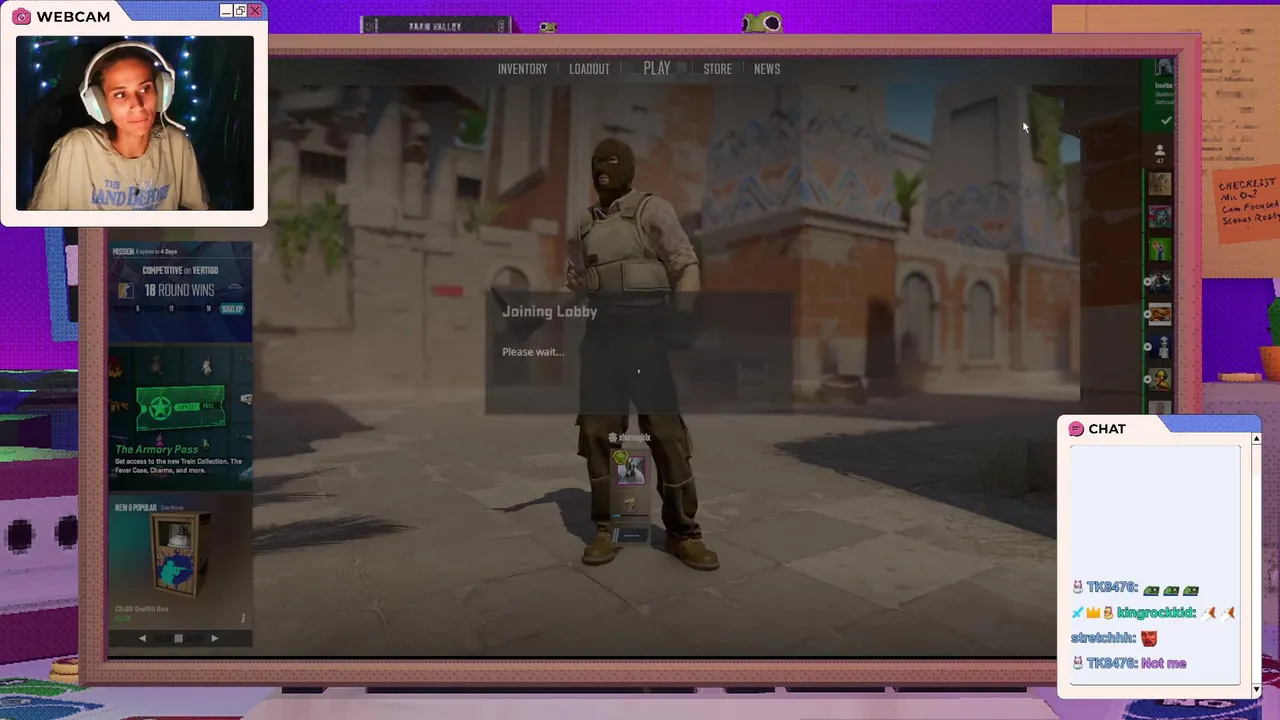Select the yellow headphones friend avatar
This screenshot has height=720, width=1280.
coord(1160,381)
